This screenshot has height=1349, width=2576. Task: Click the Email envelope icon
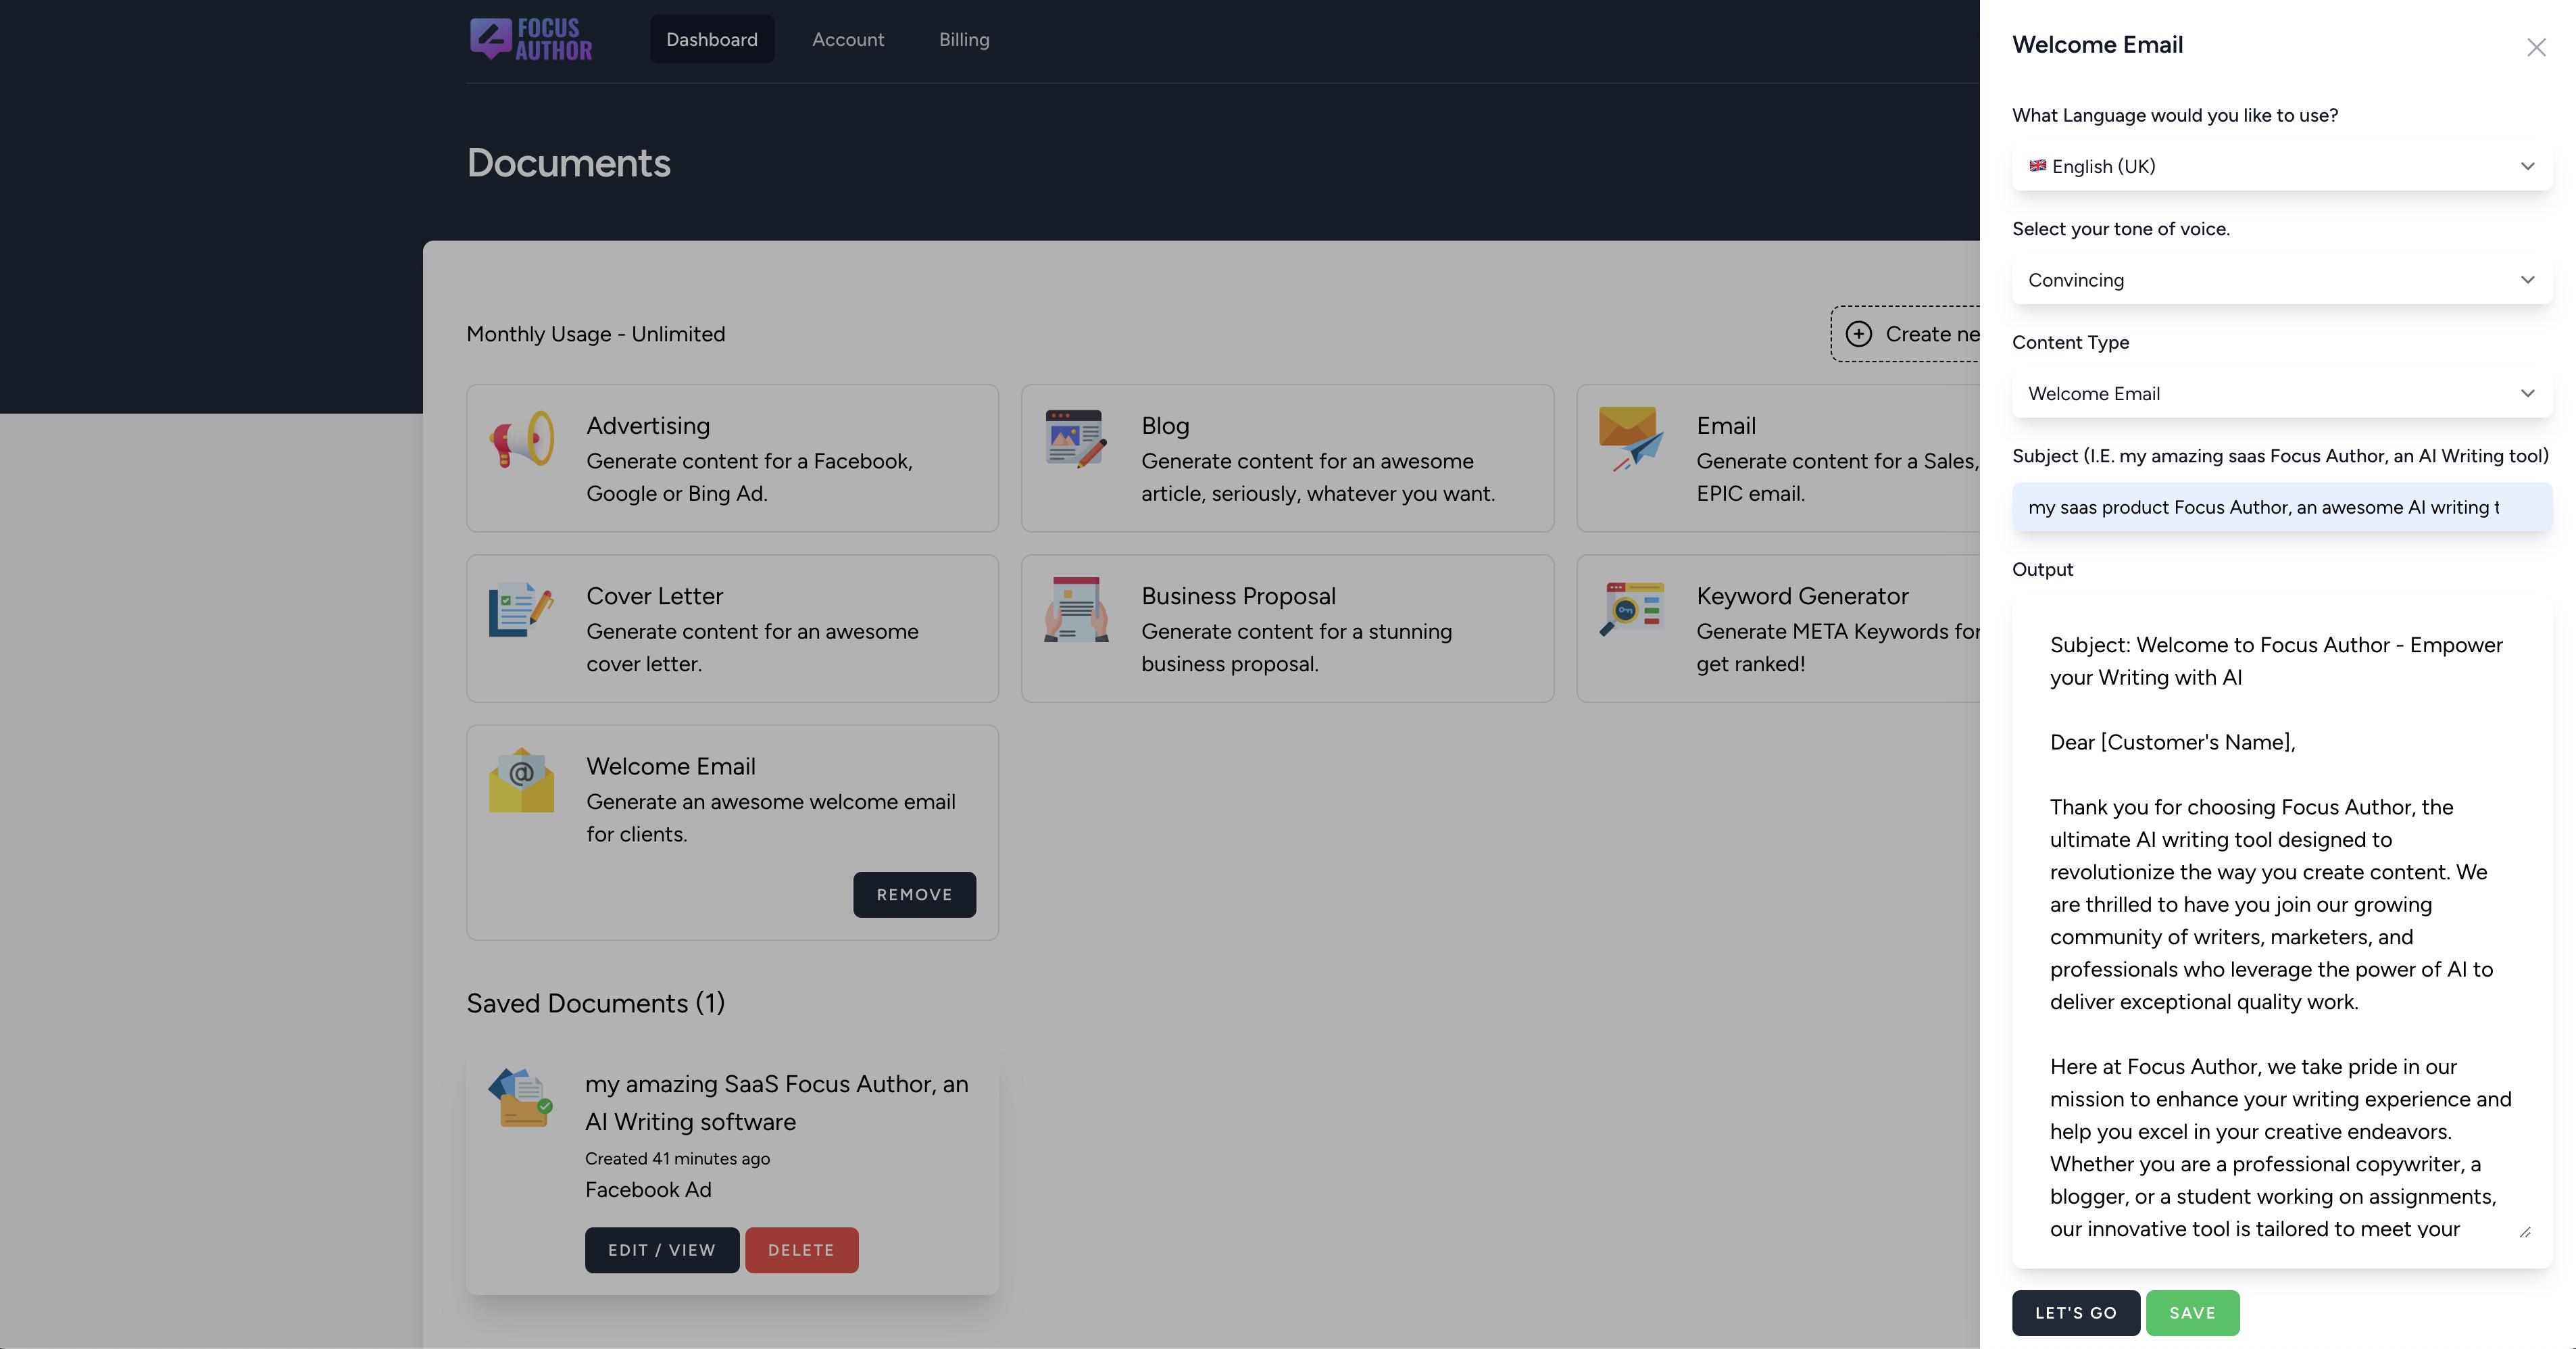pyautogui.click(x=1630, y=439)
